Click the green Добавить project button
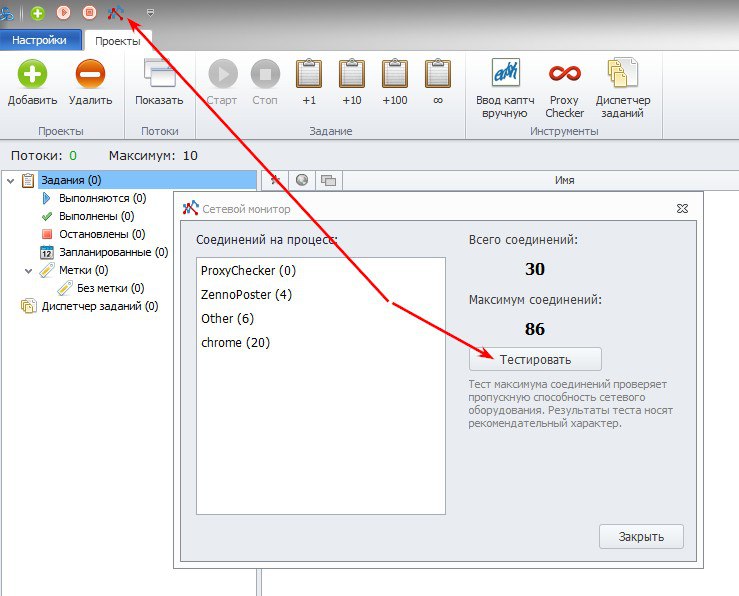Viewport: 739px width, 596px height. pyautogui.click(x=32, y=82)
